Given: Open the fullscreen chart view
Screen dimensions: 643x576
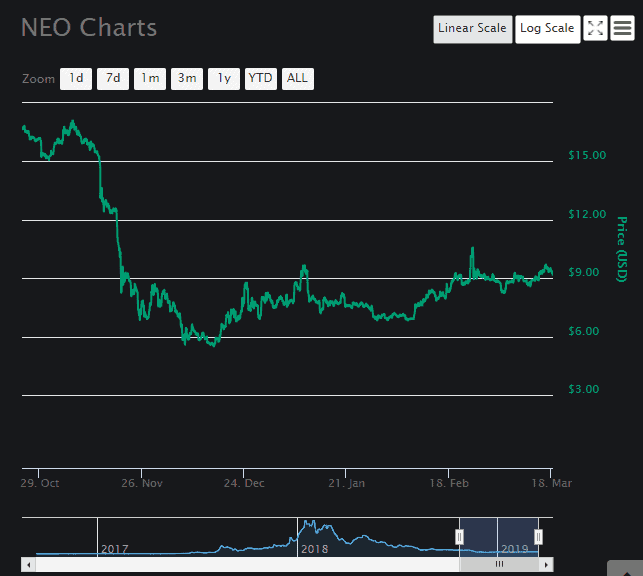Looking at the screenshot, I should click(x=595, y=28).
